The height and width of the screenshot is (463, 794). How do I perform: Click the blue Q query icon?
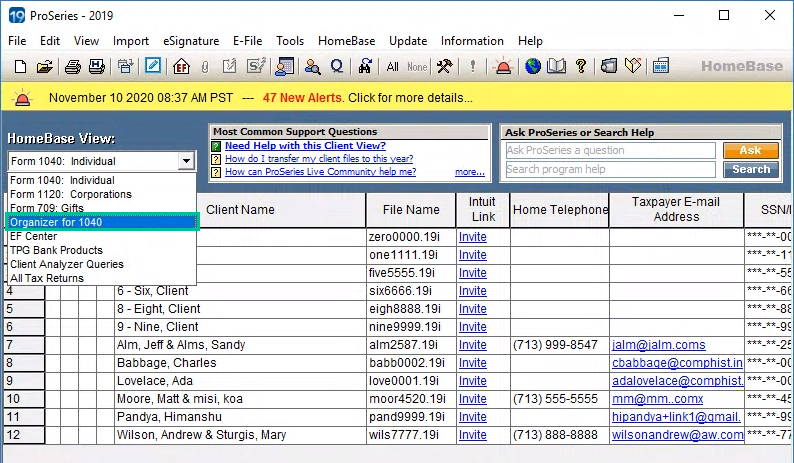point(337,66)
